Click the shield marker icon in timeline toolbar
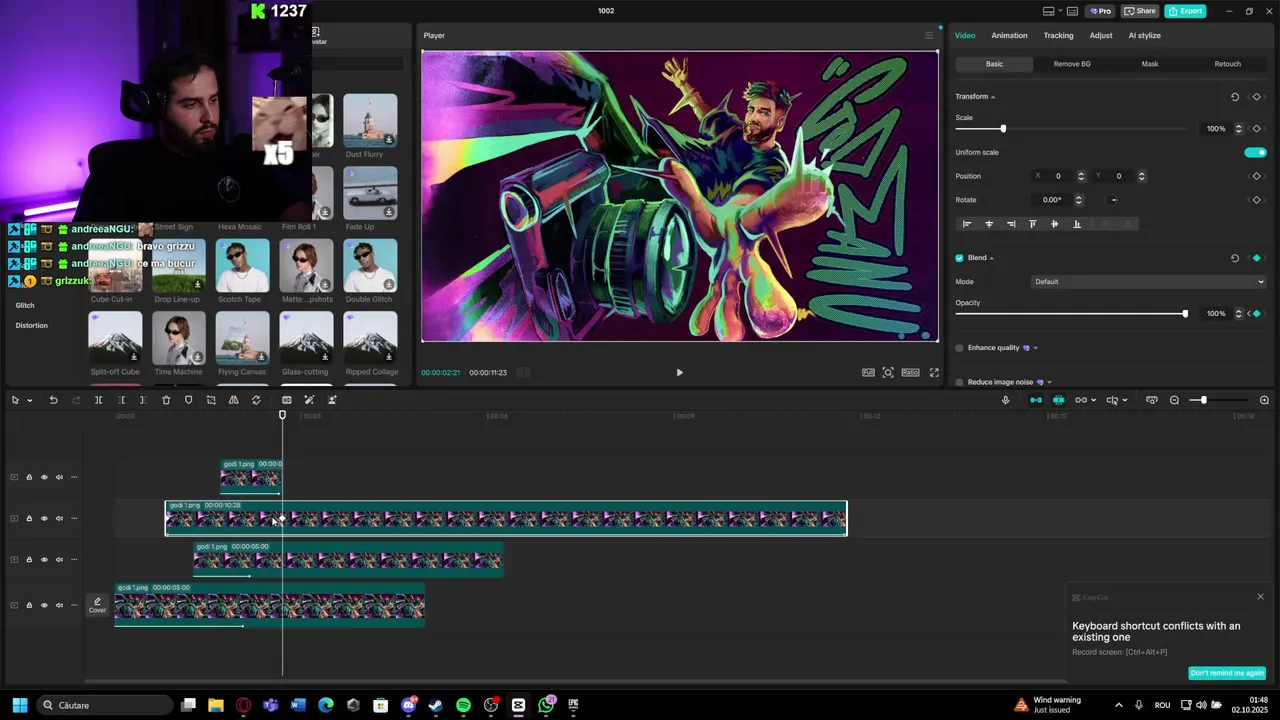This screenshot has height=720, width=1280. (x=188, y=400)
